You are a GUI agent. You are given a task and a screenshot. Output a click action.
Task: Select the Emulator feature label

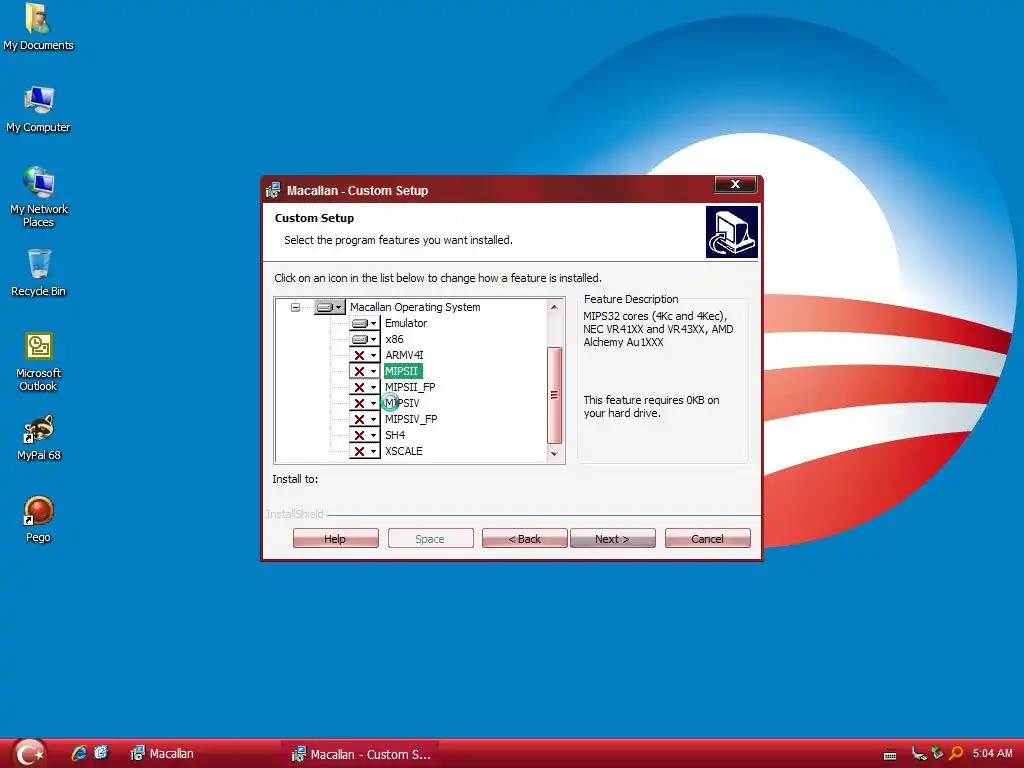click(x=406, y=323)
